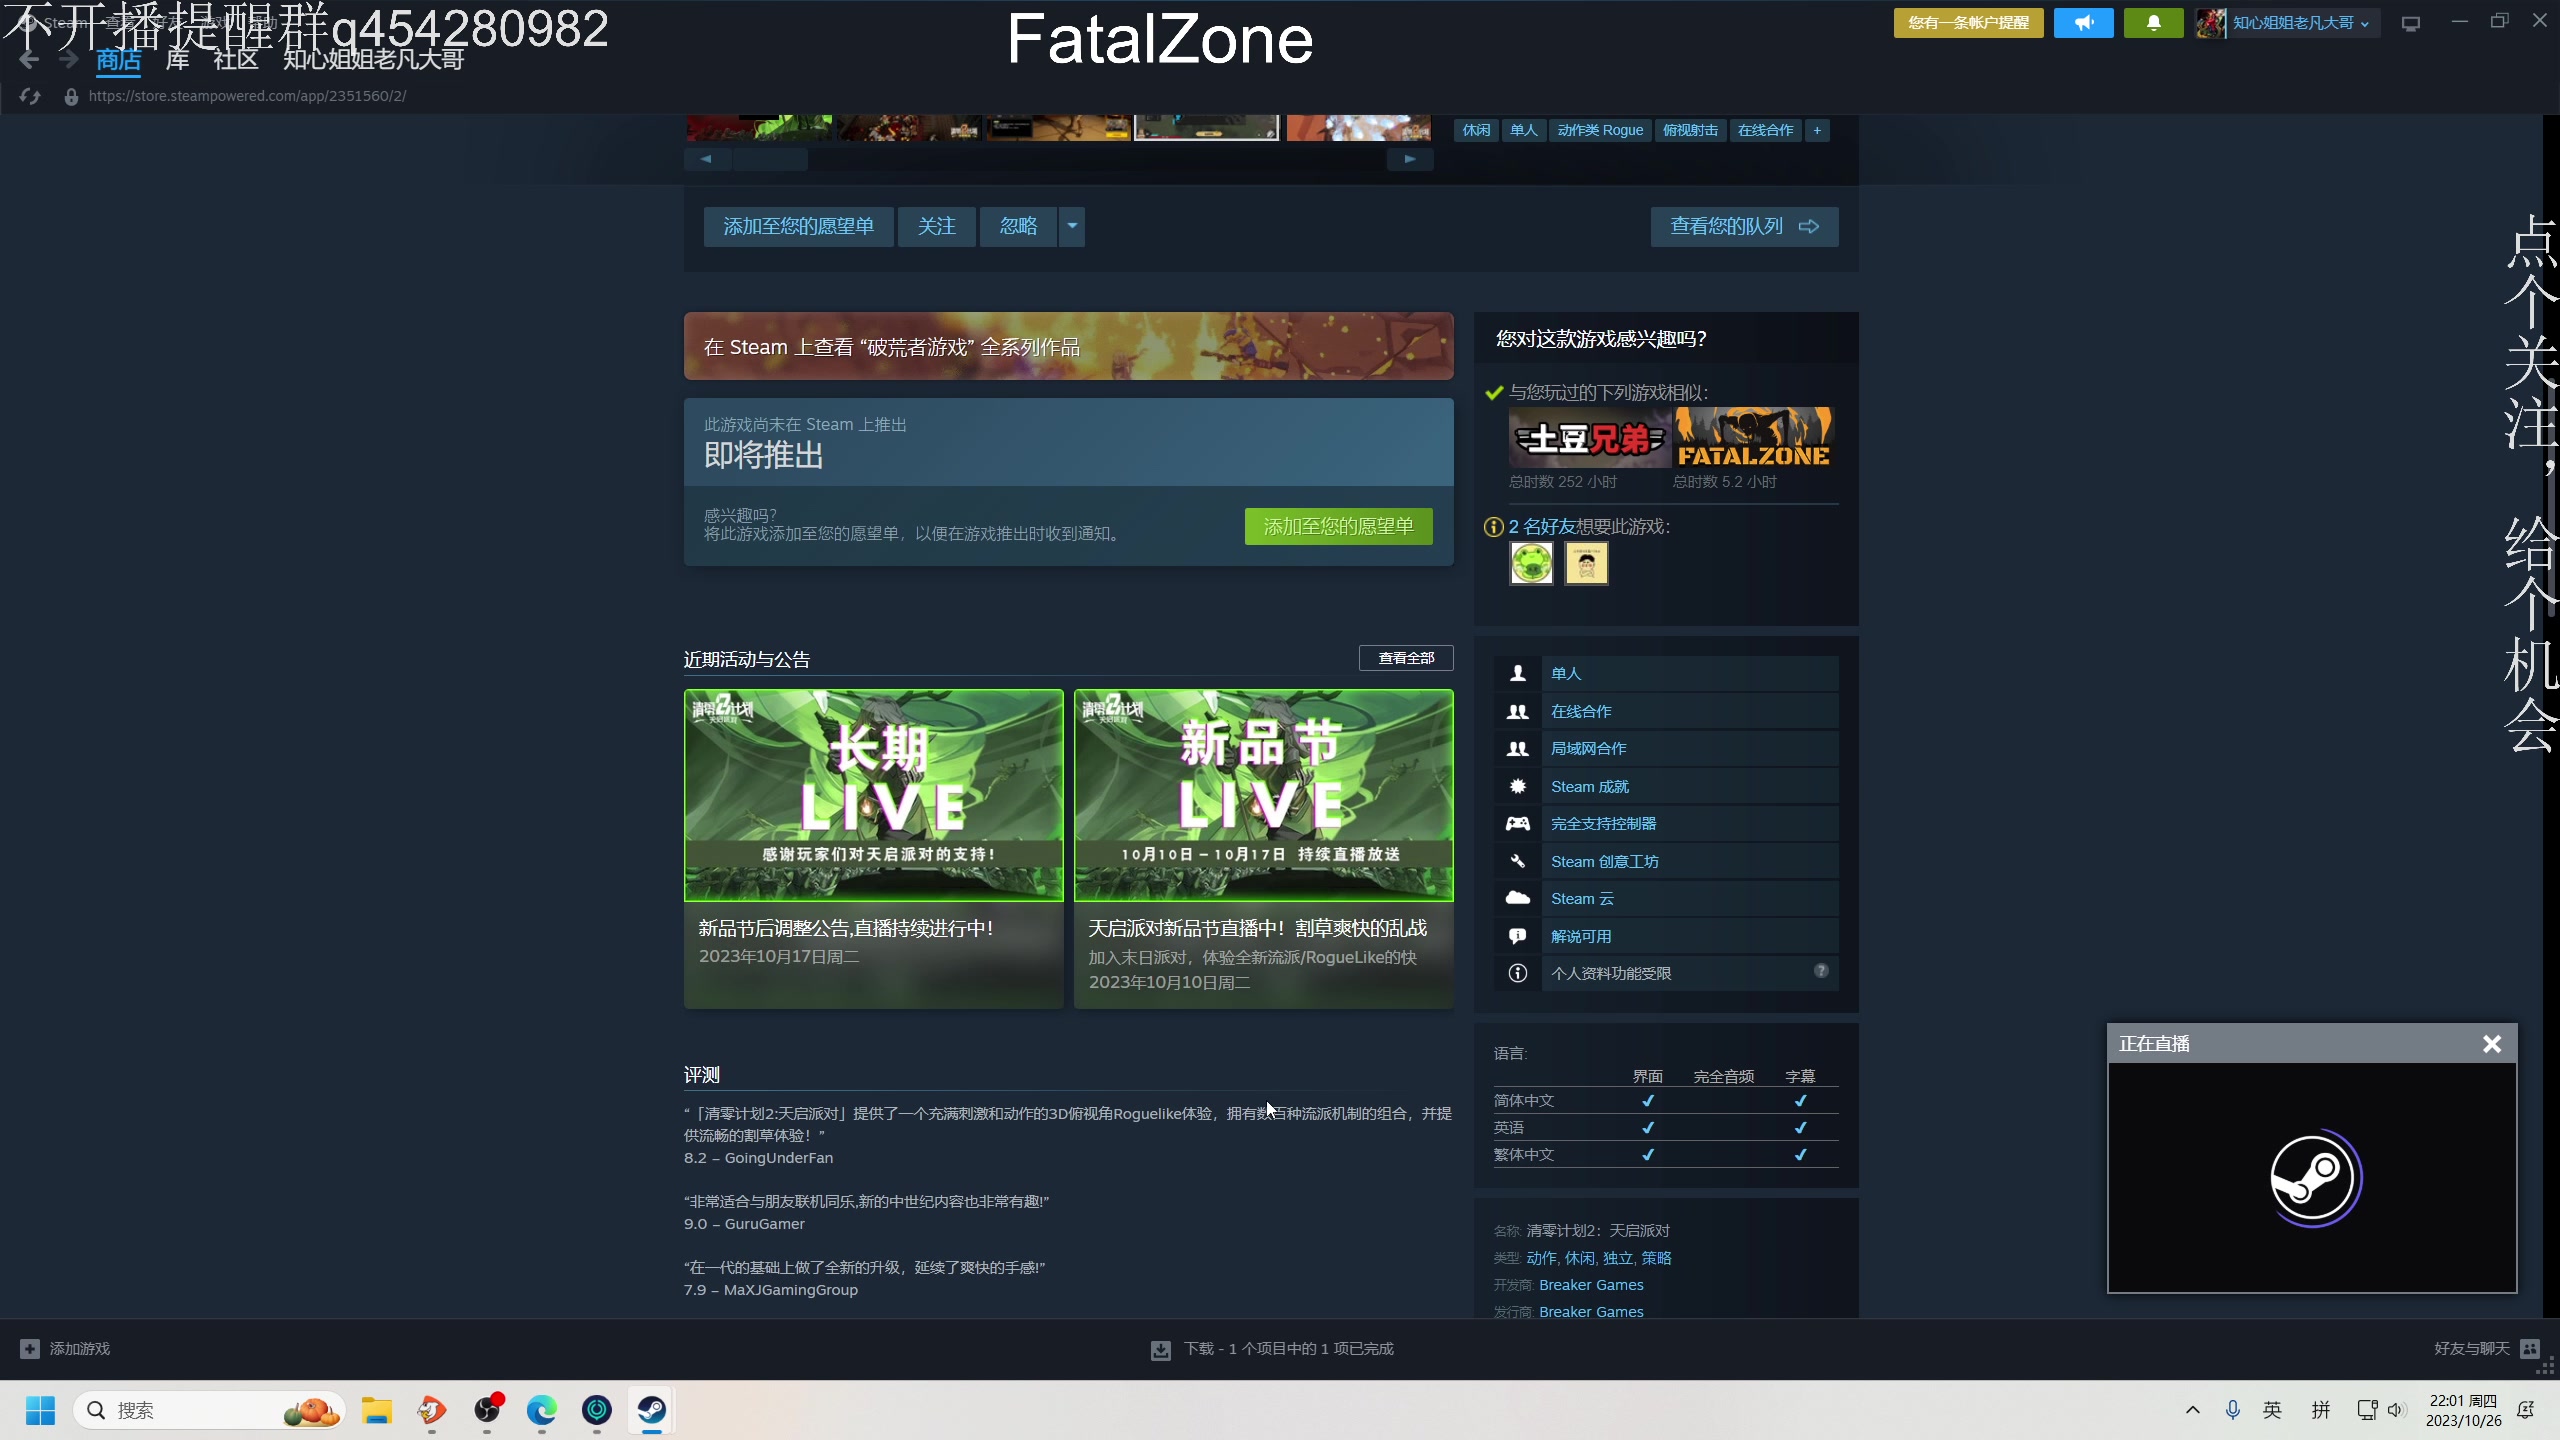Click the microphone tray icon
The width and height of the screenshot is (2560, 1440).
(x=2232, y=1411)
